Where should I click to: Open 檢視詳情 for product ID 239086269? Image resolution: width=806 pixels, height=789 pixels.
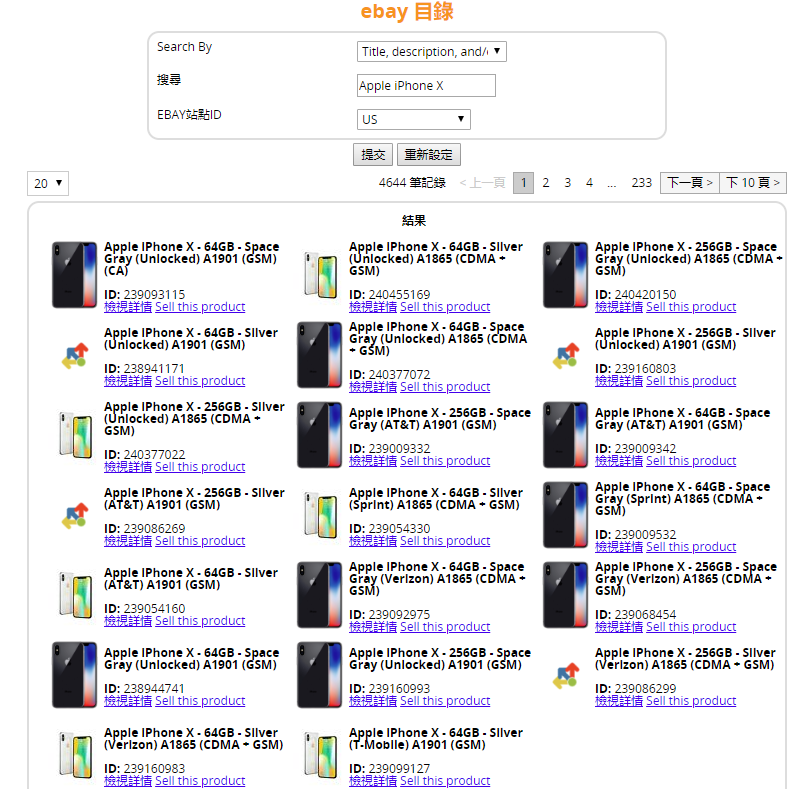click(128, 541)
